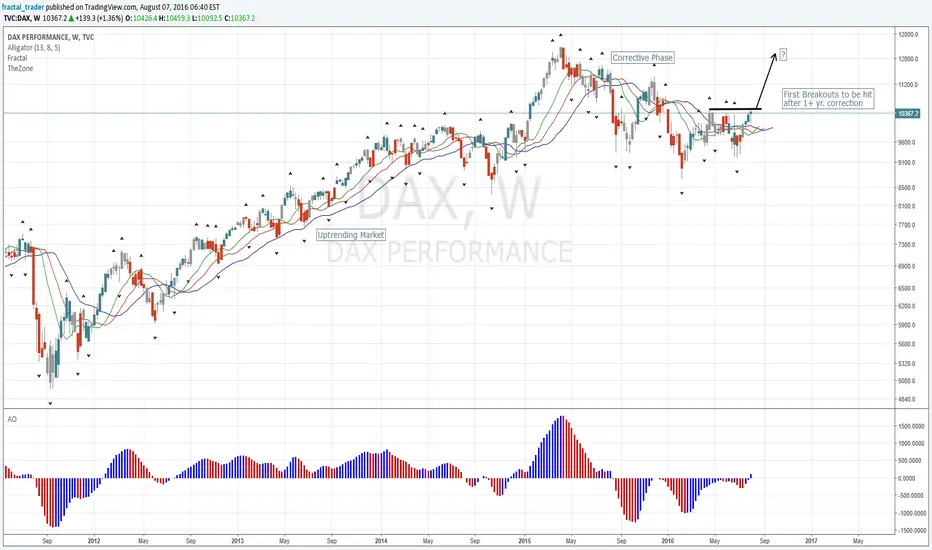932x550 pixels.
Task: Select the low value L:10092.5
Action: coord(207,18)
